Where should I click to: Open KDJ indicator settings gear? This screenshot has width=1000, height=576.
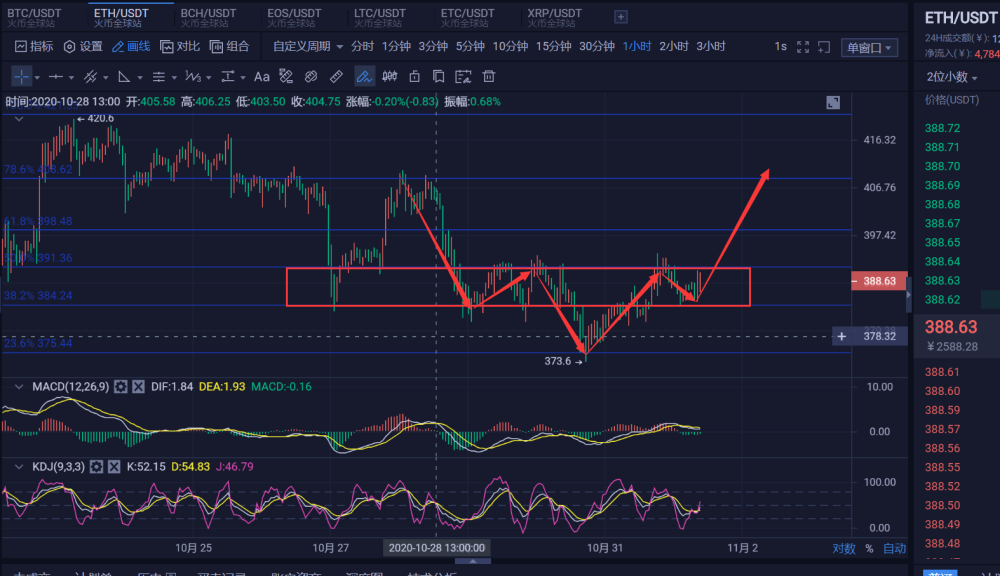tap(96, 467)
